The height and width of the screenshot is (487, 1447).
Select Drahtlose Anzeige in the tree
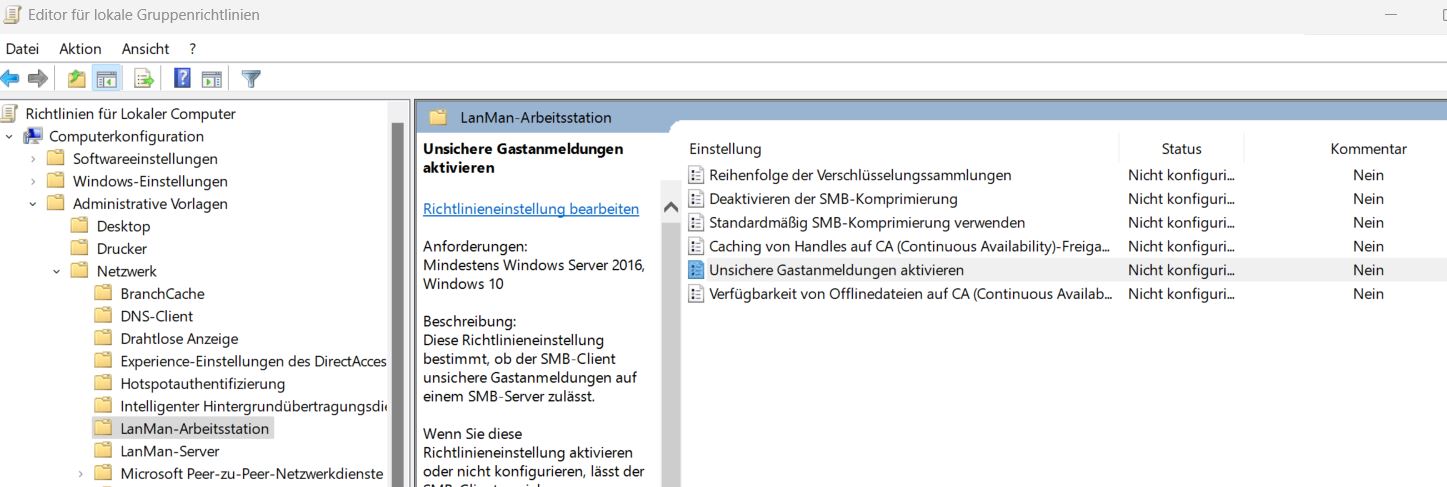(179, 339)
